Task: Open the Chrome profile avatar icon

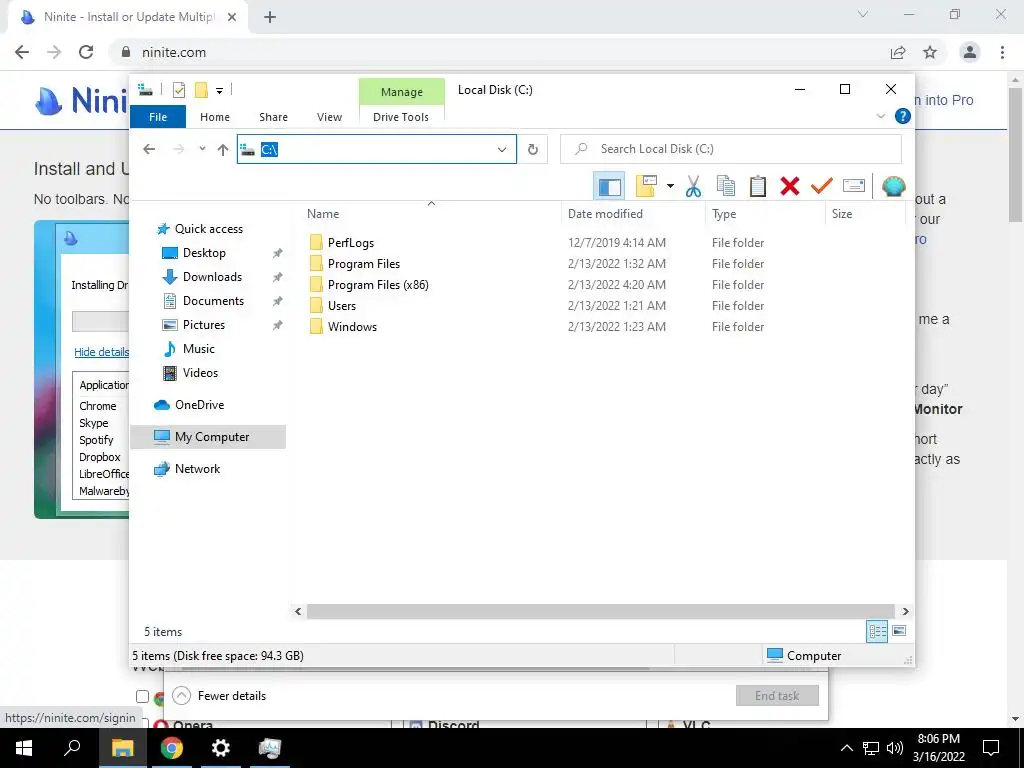Action: click(970, 52)
